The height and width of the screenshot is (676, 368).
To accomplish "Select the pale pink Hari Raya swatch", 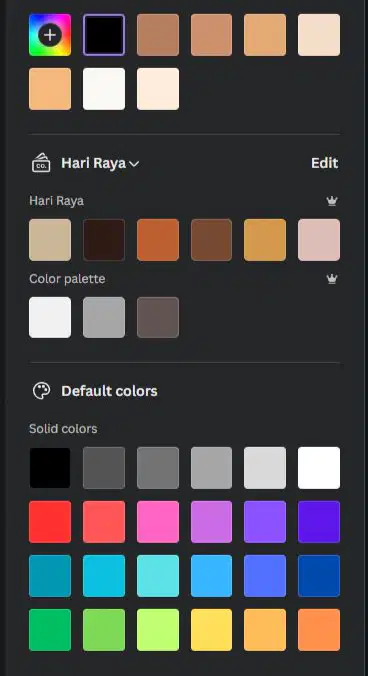I will click(x=319, y=240).
